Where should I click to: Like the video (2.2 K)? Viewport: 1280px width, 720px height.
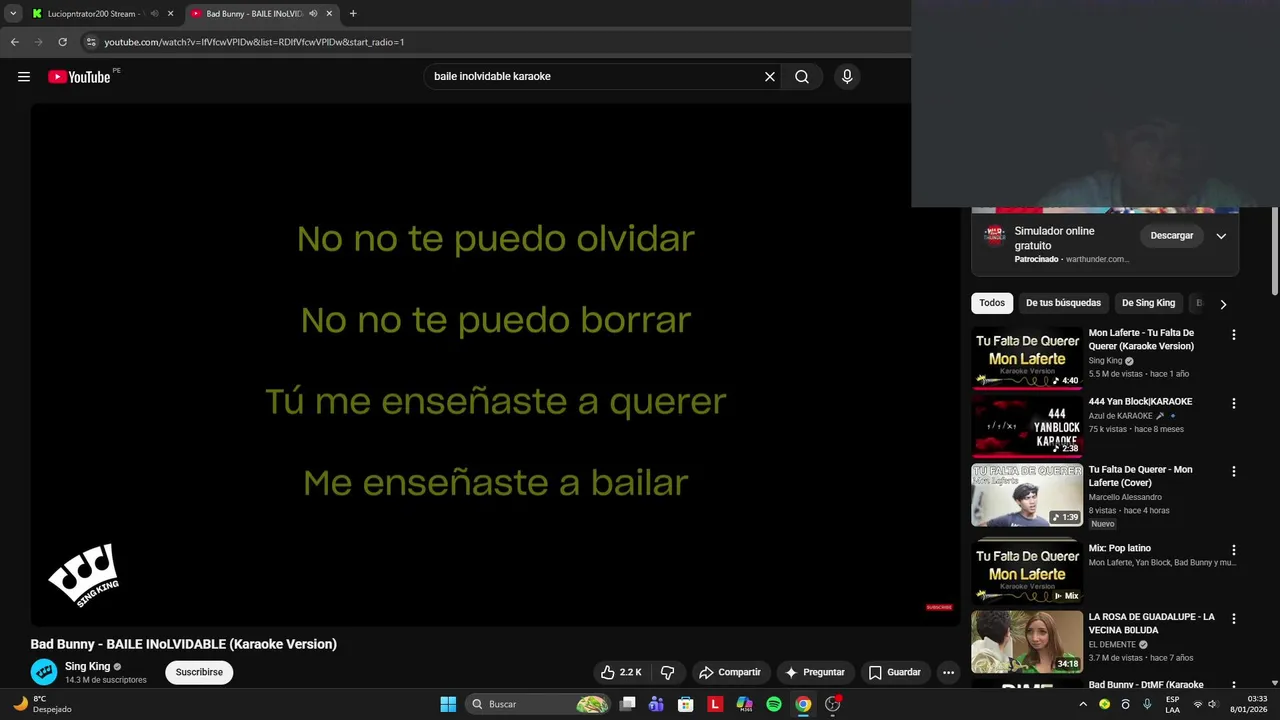[x=621, y=673]
